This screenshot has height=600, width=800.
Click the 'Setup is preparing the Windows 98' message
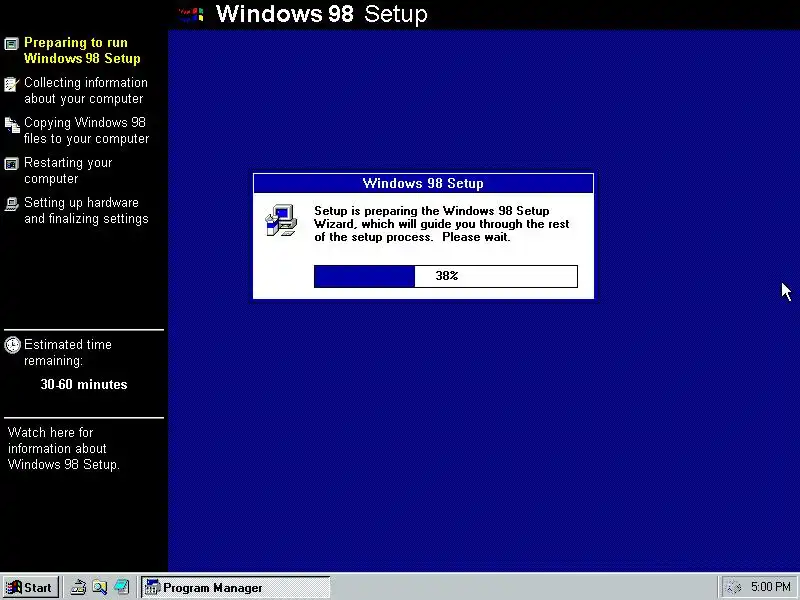point(441,224)
